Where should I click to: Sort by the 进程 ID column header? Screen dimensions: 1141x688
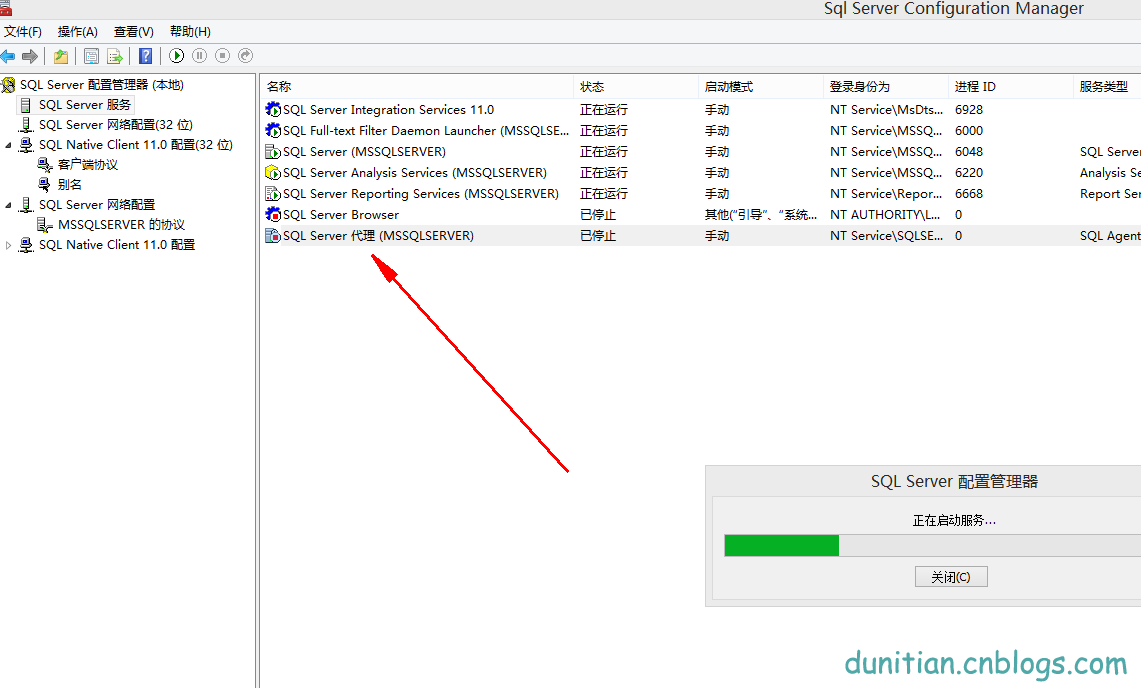pyautogui.click(x=1011, y=87)
